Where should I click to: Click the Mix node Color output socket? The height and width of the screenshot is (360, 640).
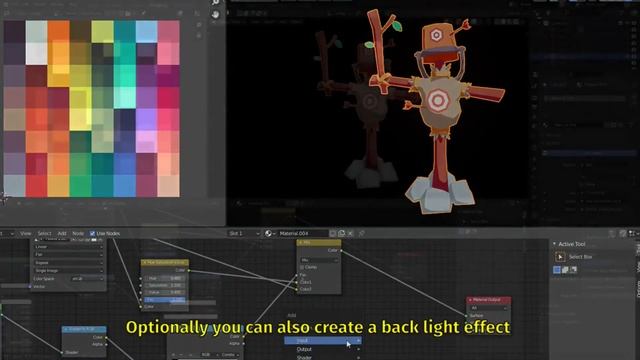coord(341,250)
